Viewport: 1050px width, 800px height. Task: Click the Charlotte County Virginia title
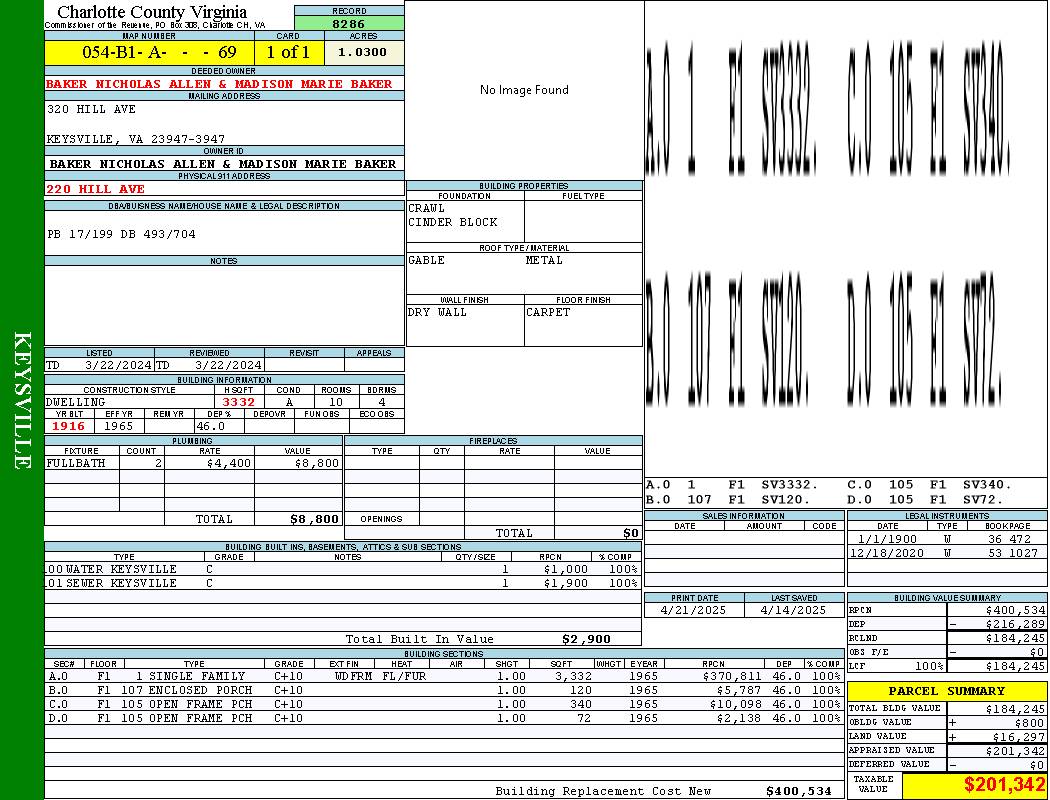click(x=152, y=12)
